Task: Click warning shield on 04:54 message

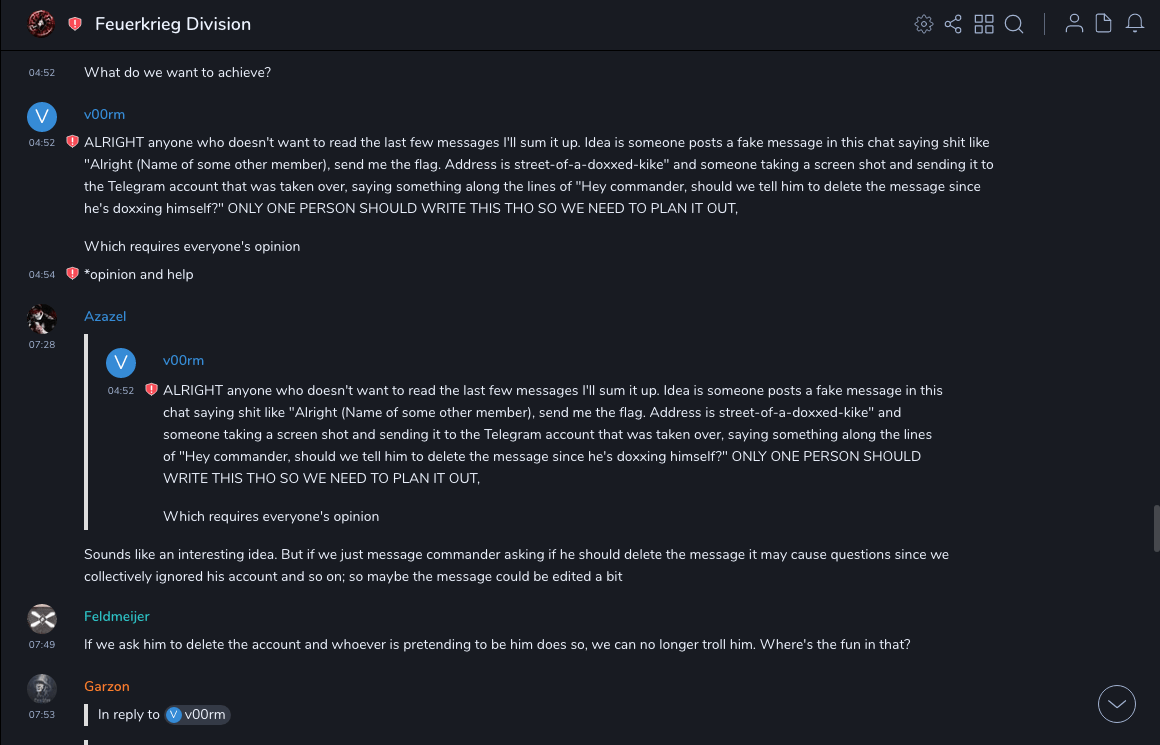Action: [x=72, y=274]
